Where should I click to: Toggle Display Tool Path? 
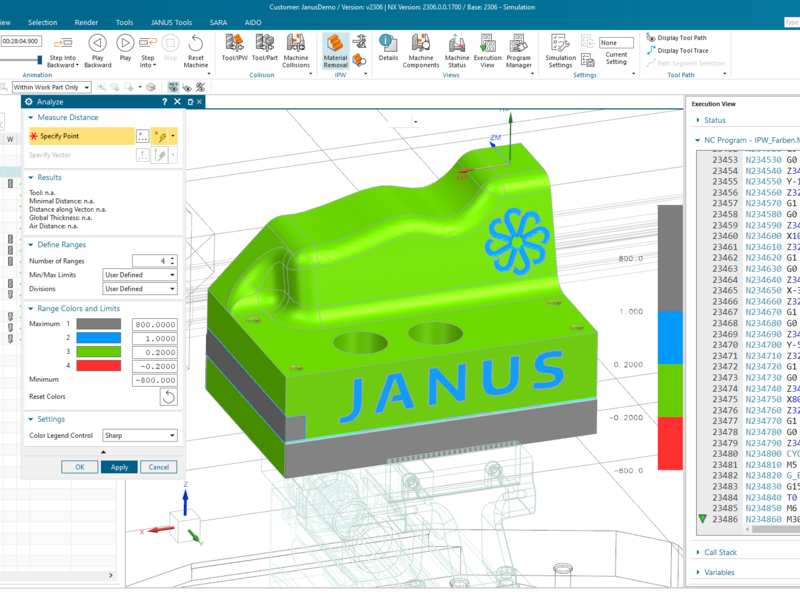click(x=677, y=38)
